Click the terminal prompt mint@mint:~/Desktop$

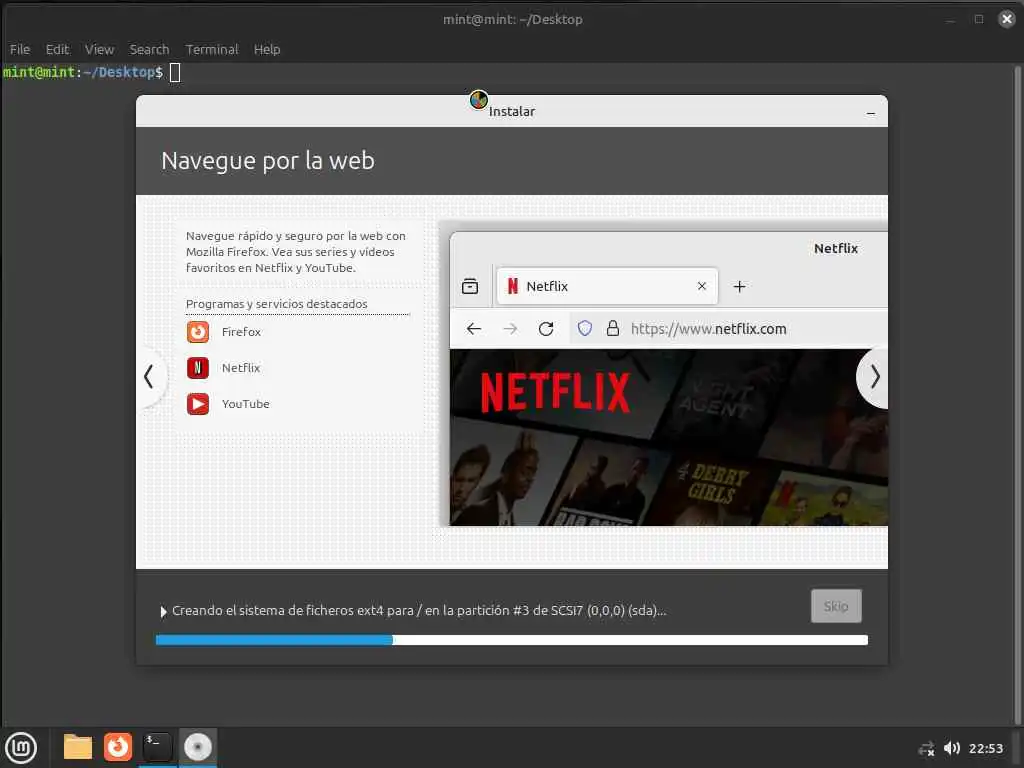coord(83,72)
